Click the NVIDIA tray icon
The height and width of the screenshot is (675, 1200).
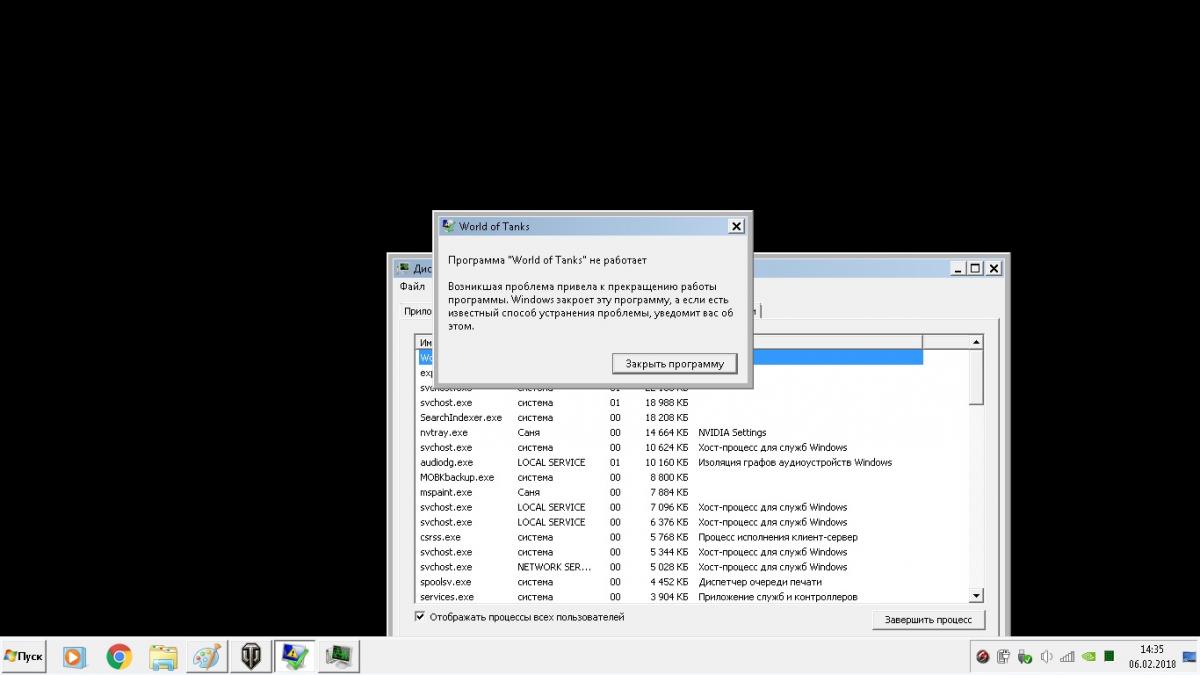1088,657
